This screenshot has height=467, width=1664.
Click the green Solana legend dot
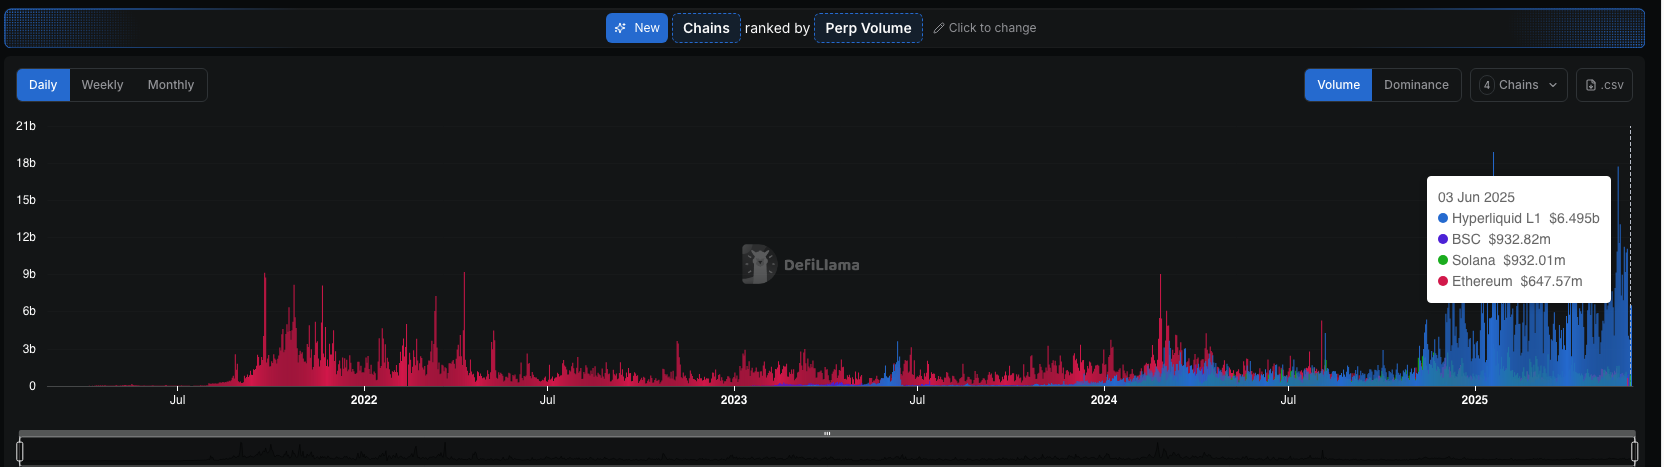(1443, 260)
